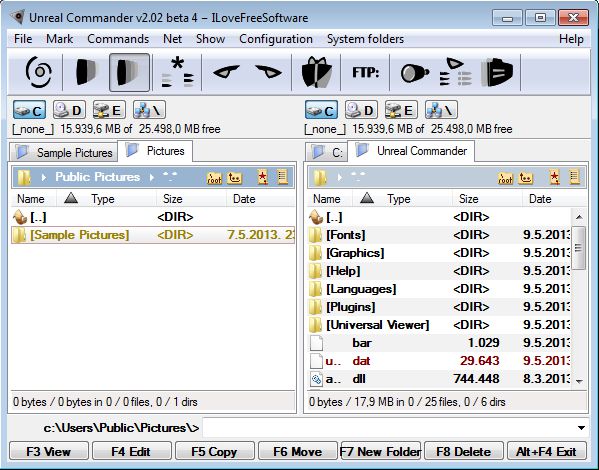Open the asterisk select-by-mask tool

pos(178,72)
